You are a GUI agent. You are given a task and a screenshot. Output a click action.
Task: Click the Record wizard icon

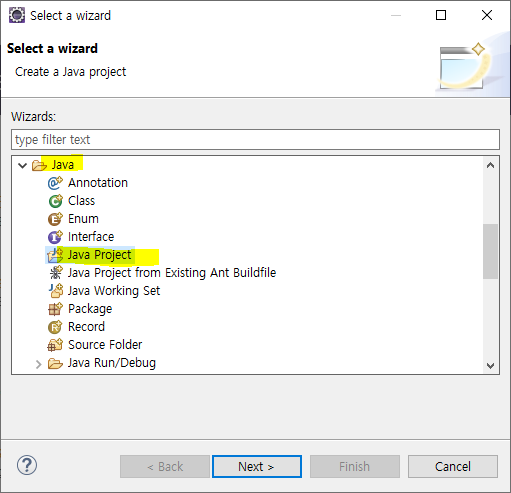55,327
